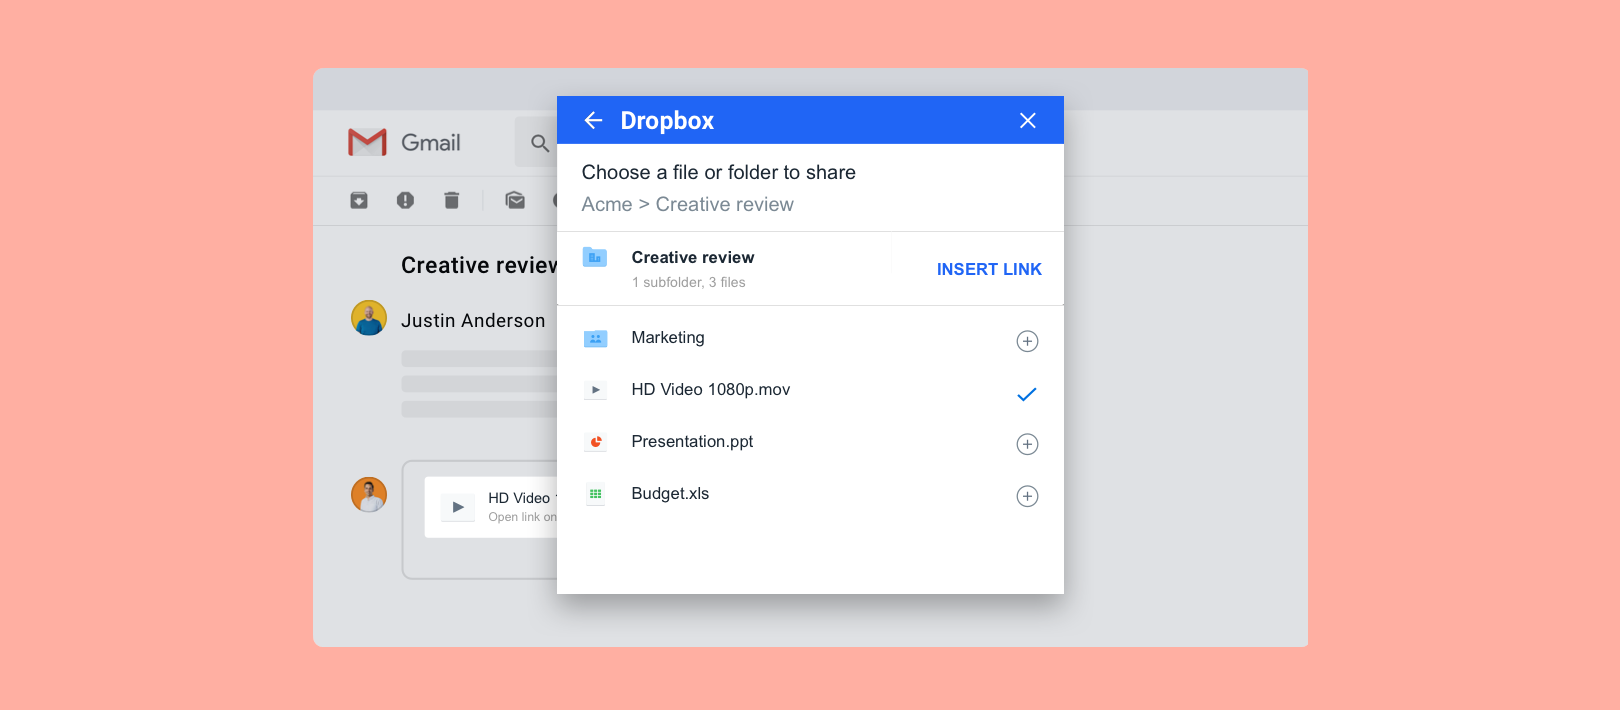Select Budget.xls file name
Screen dimensions: 1620x710
(x=670, y=494)
